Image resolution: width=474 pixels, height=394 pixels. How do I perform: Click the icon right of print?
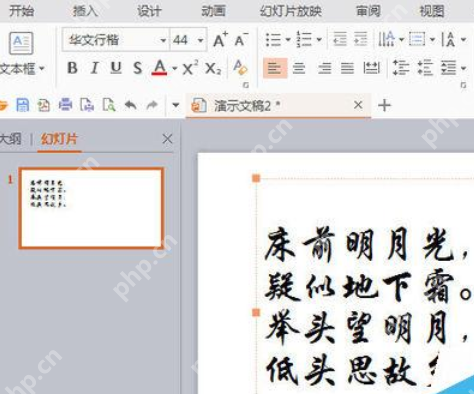pos(87,105)
